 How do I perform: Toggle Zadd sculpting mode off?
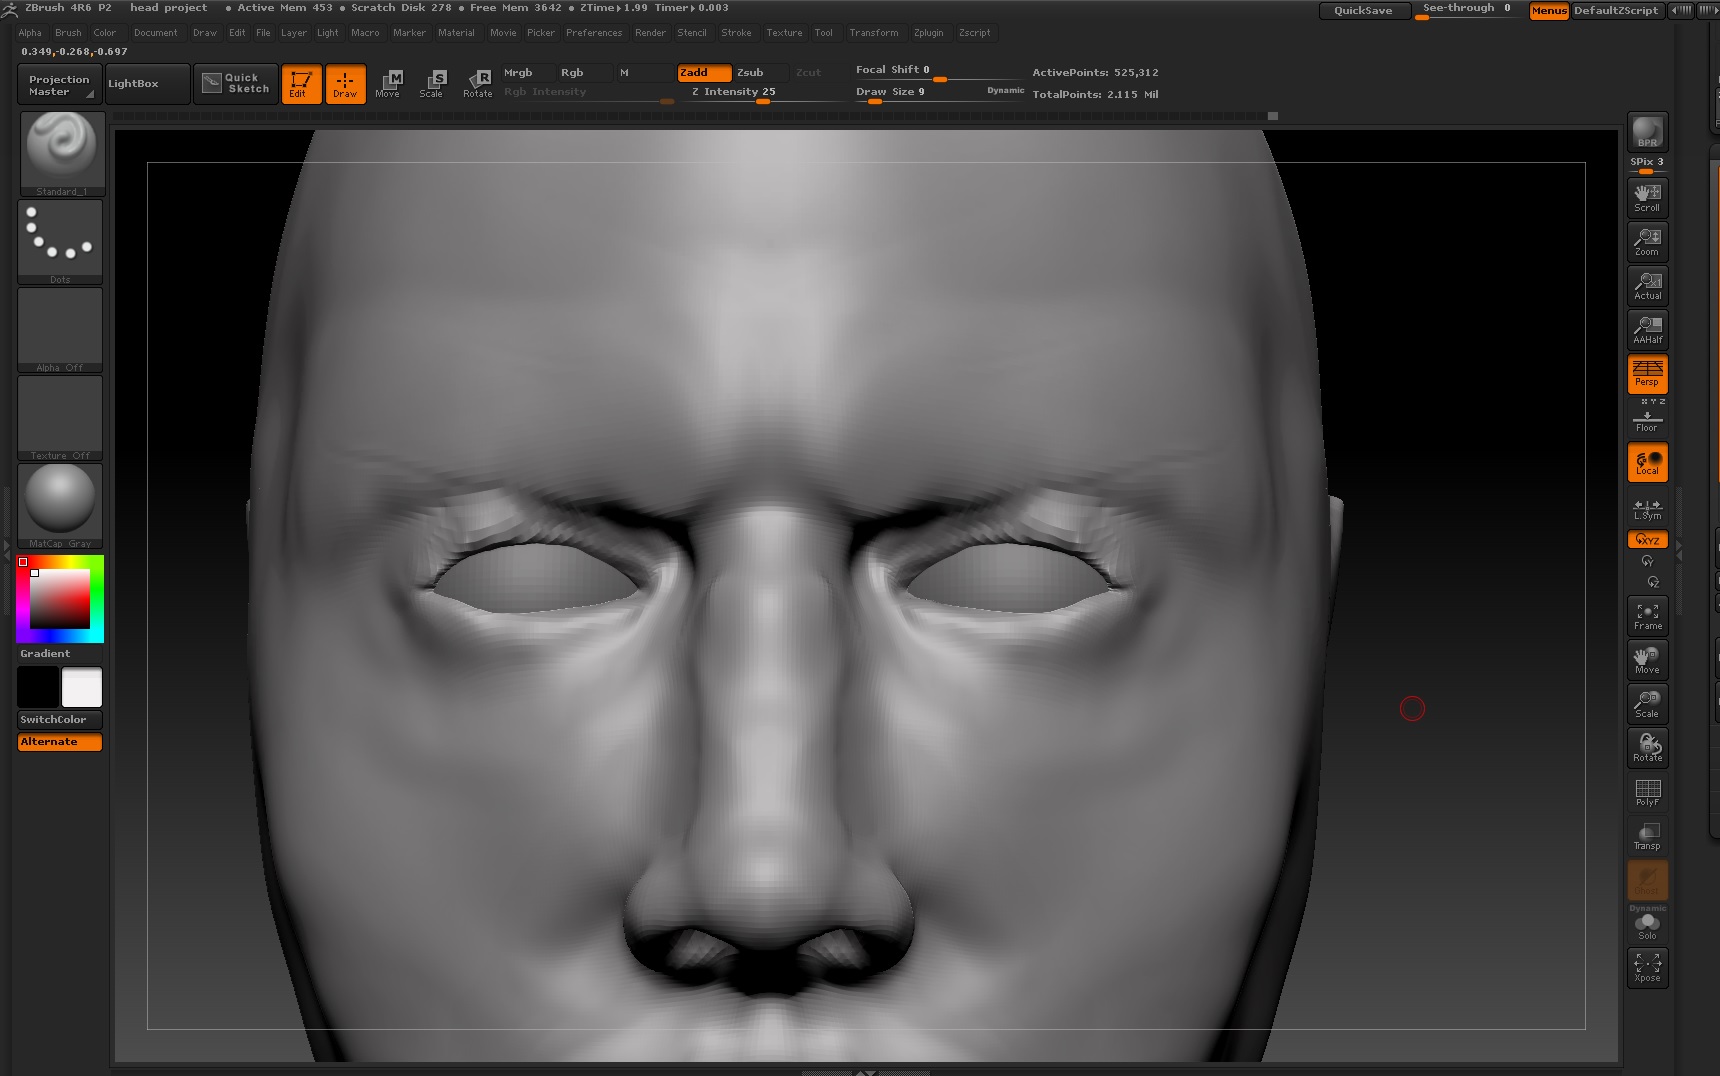click(703, 72)
